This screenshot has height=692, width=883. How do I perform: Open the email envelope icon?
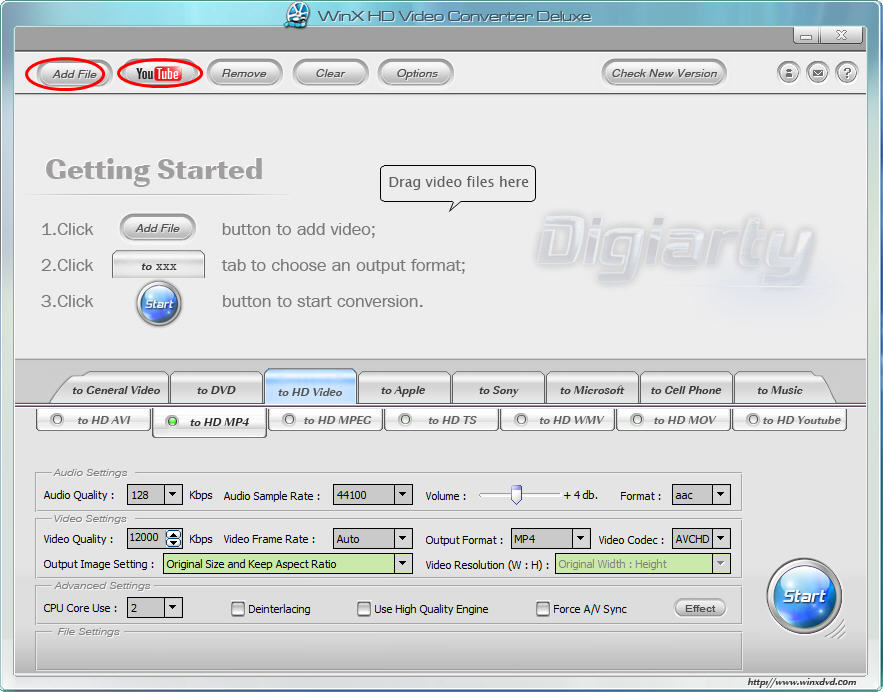[818, 73]
